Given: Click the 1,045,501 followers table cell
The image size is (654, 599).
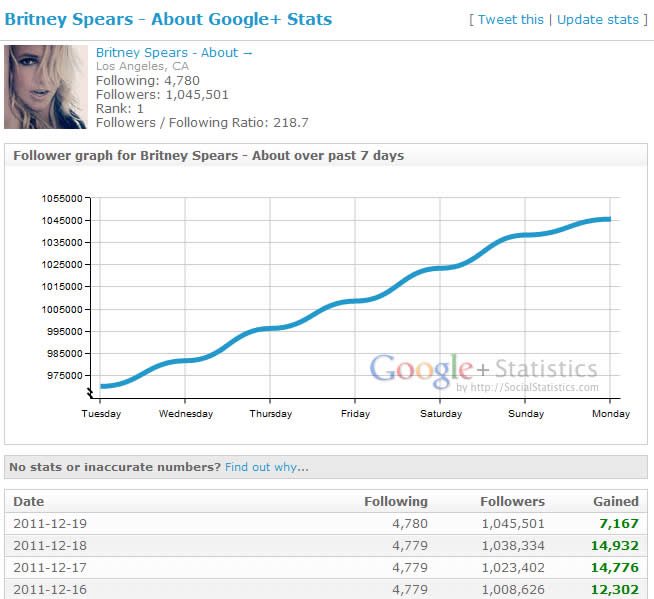Looking at the screenshot, I should [513, 523].
